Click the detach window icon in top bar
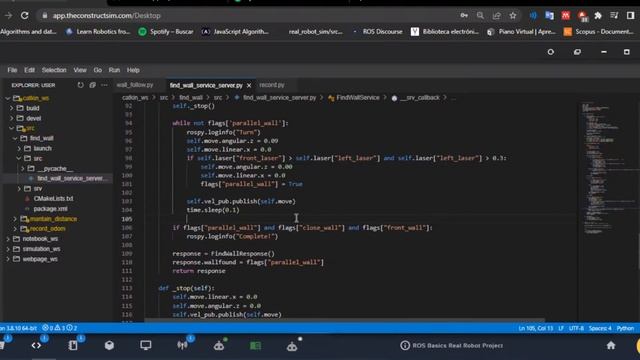The height and width of the screenshot is (360, 640). point(577,52)
